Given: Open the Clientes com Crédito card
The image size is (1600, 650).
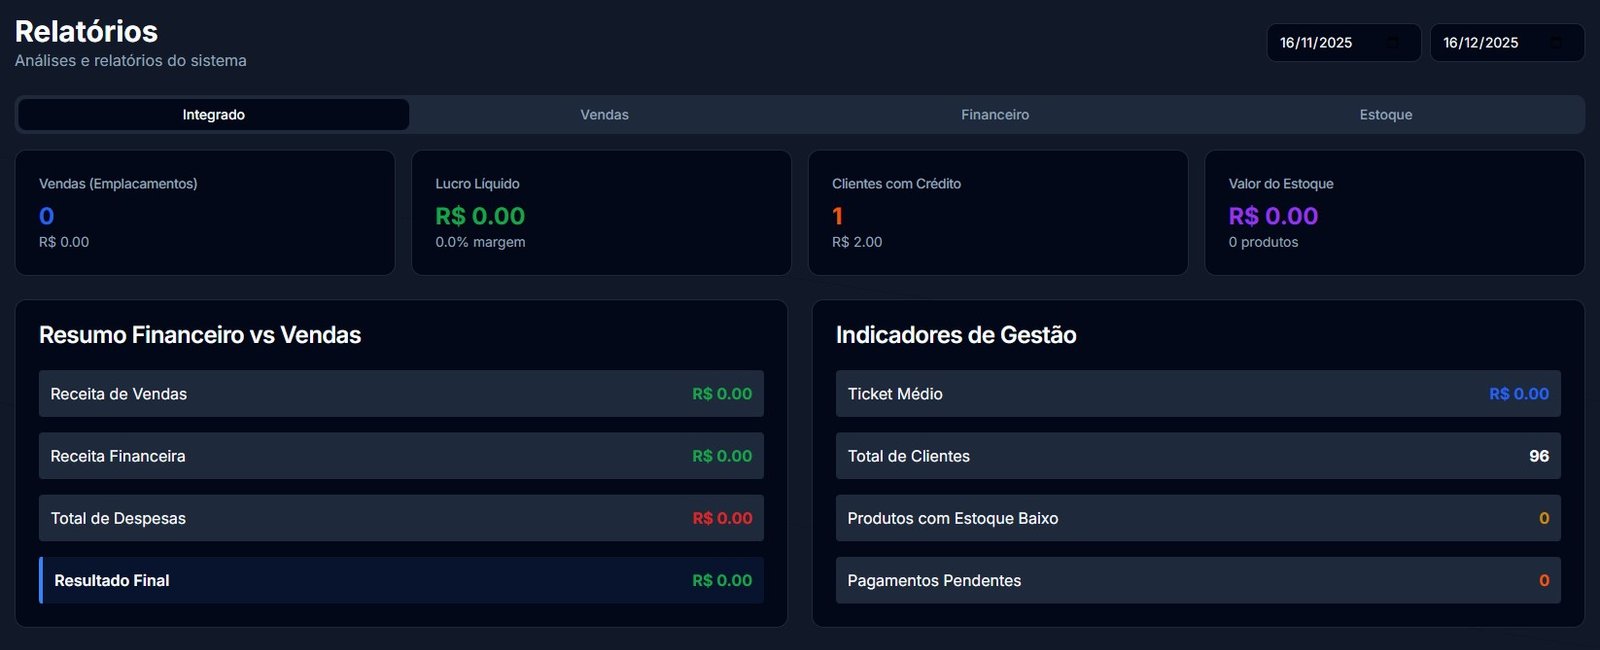Looking at the screenshot, I should (x=998, y=213).
